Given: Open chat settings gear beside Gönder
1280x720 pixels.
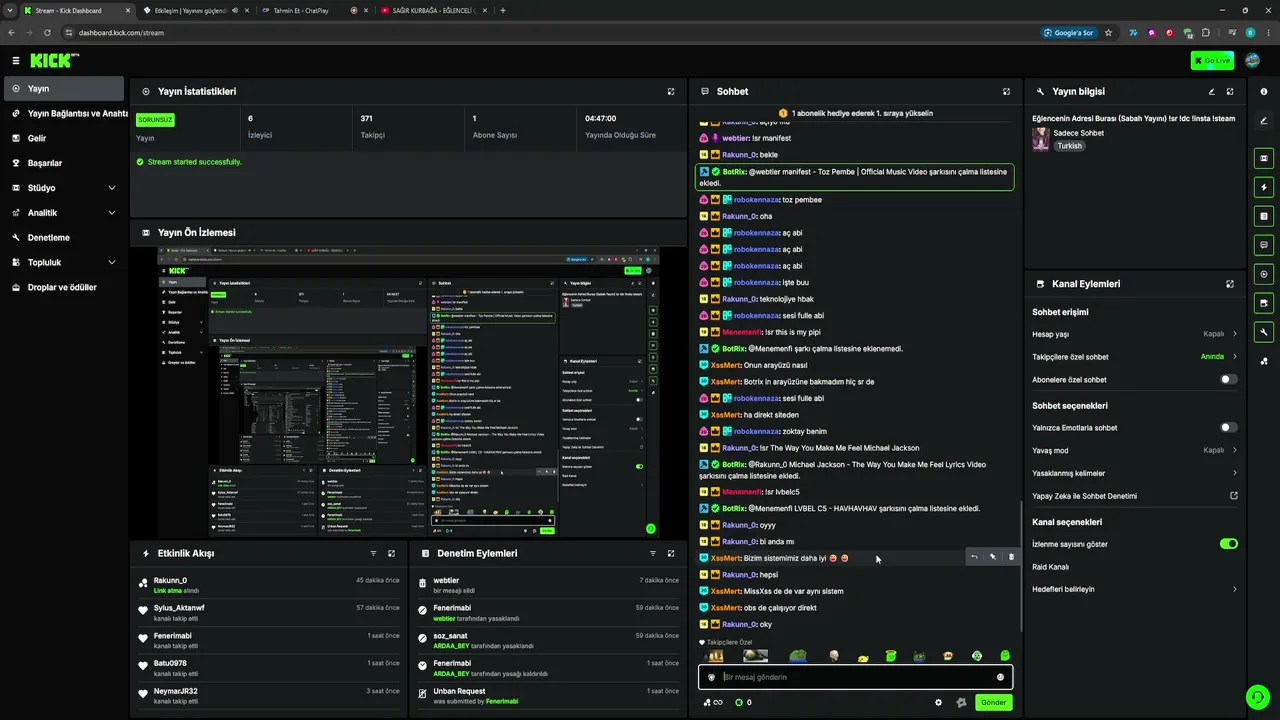Looking at the screenshot, I should (x=938, y=702).
